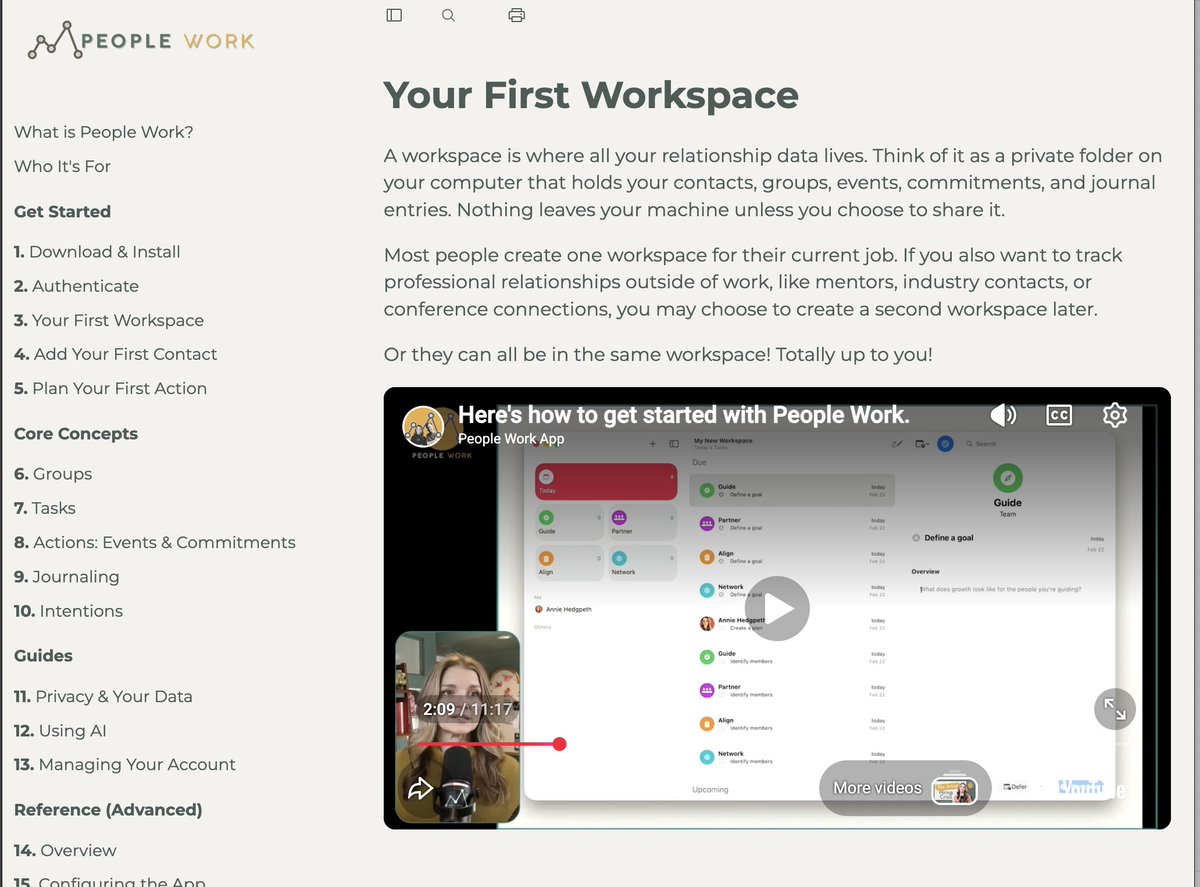
Task: Open '11. Privacy & Your Data'
Action: coord(103,696)
